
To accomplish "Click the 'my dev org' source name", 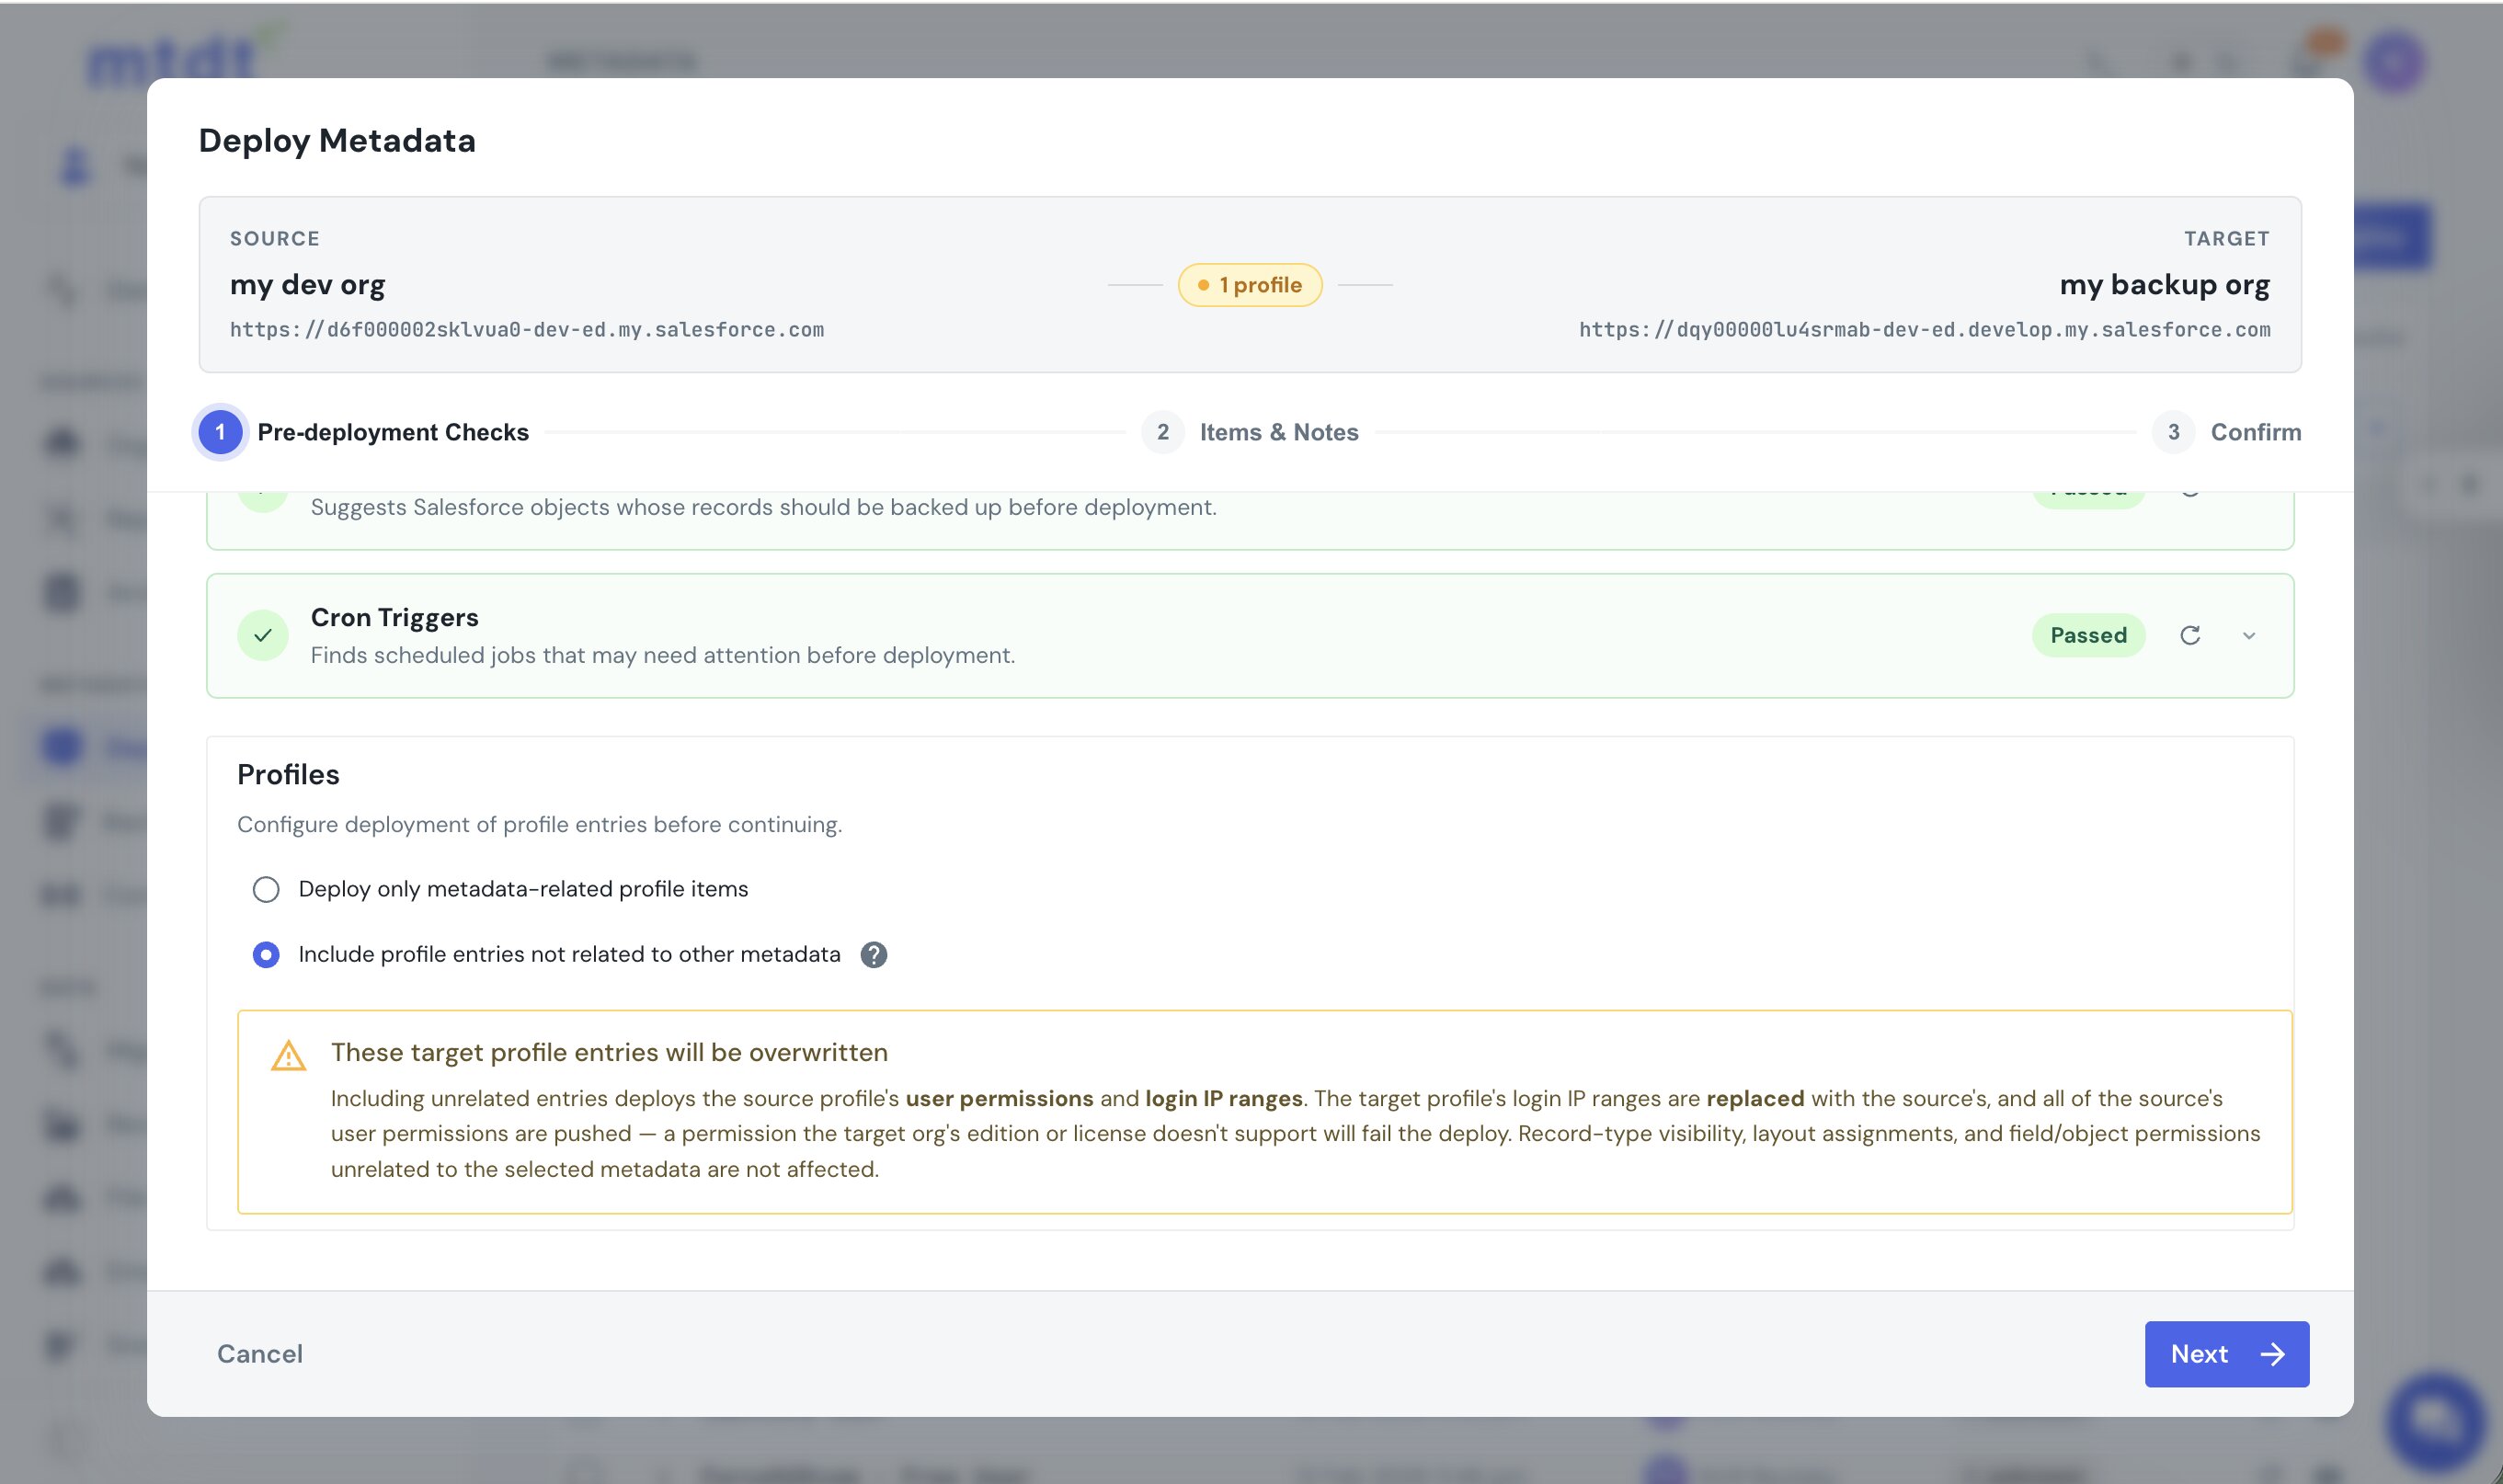I will pyautogui.click(x=308, y=285).
